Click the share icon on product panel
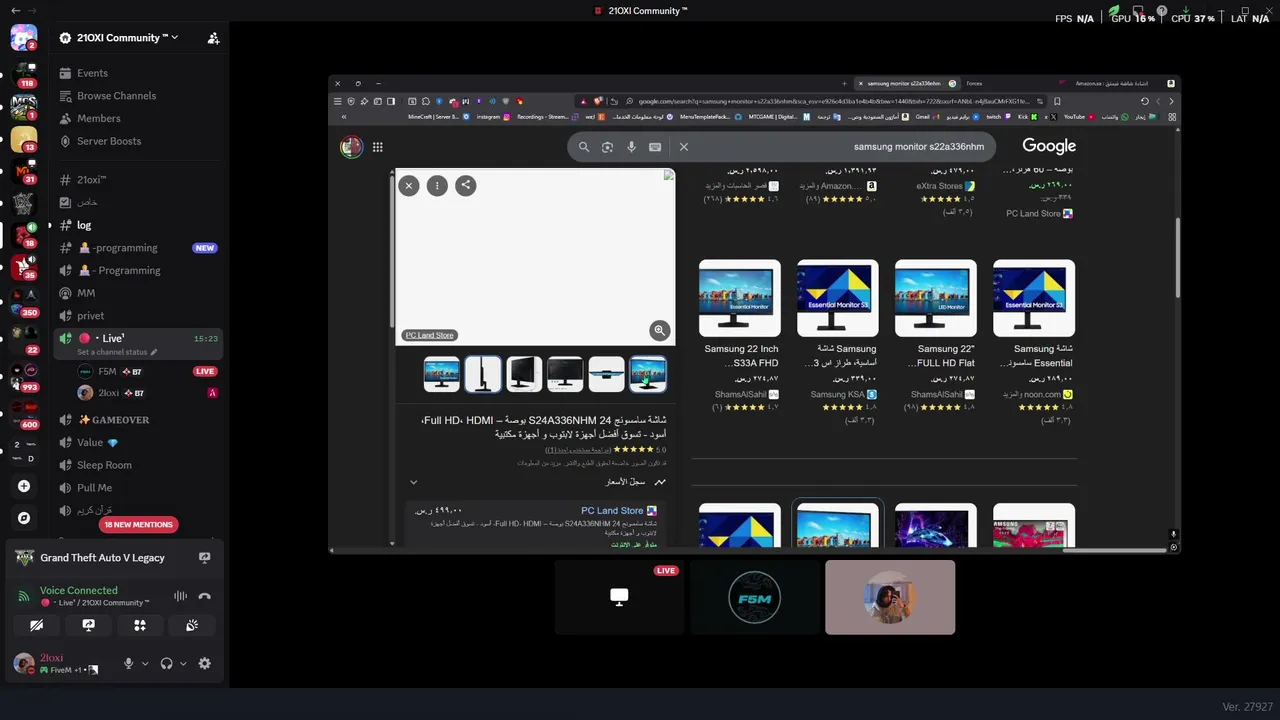The image size is (1280, 720). pyautogui.click(x=465, y=185)
